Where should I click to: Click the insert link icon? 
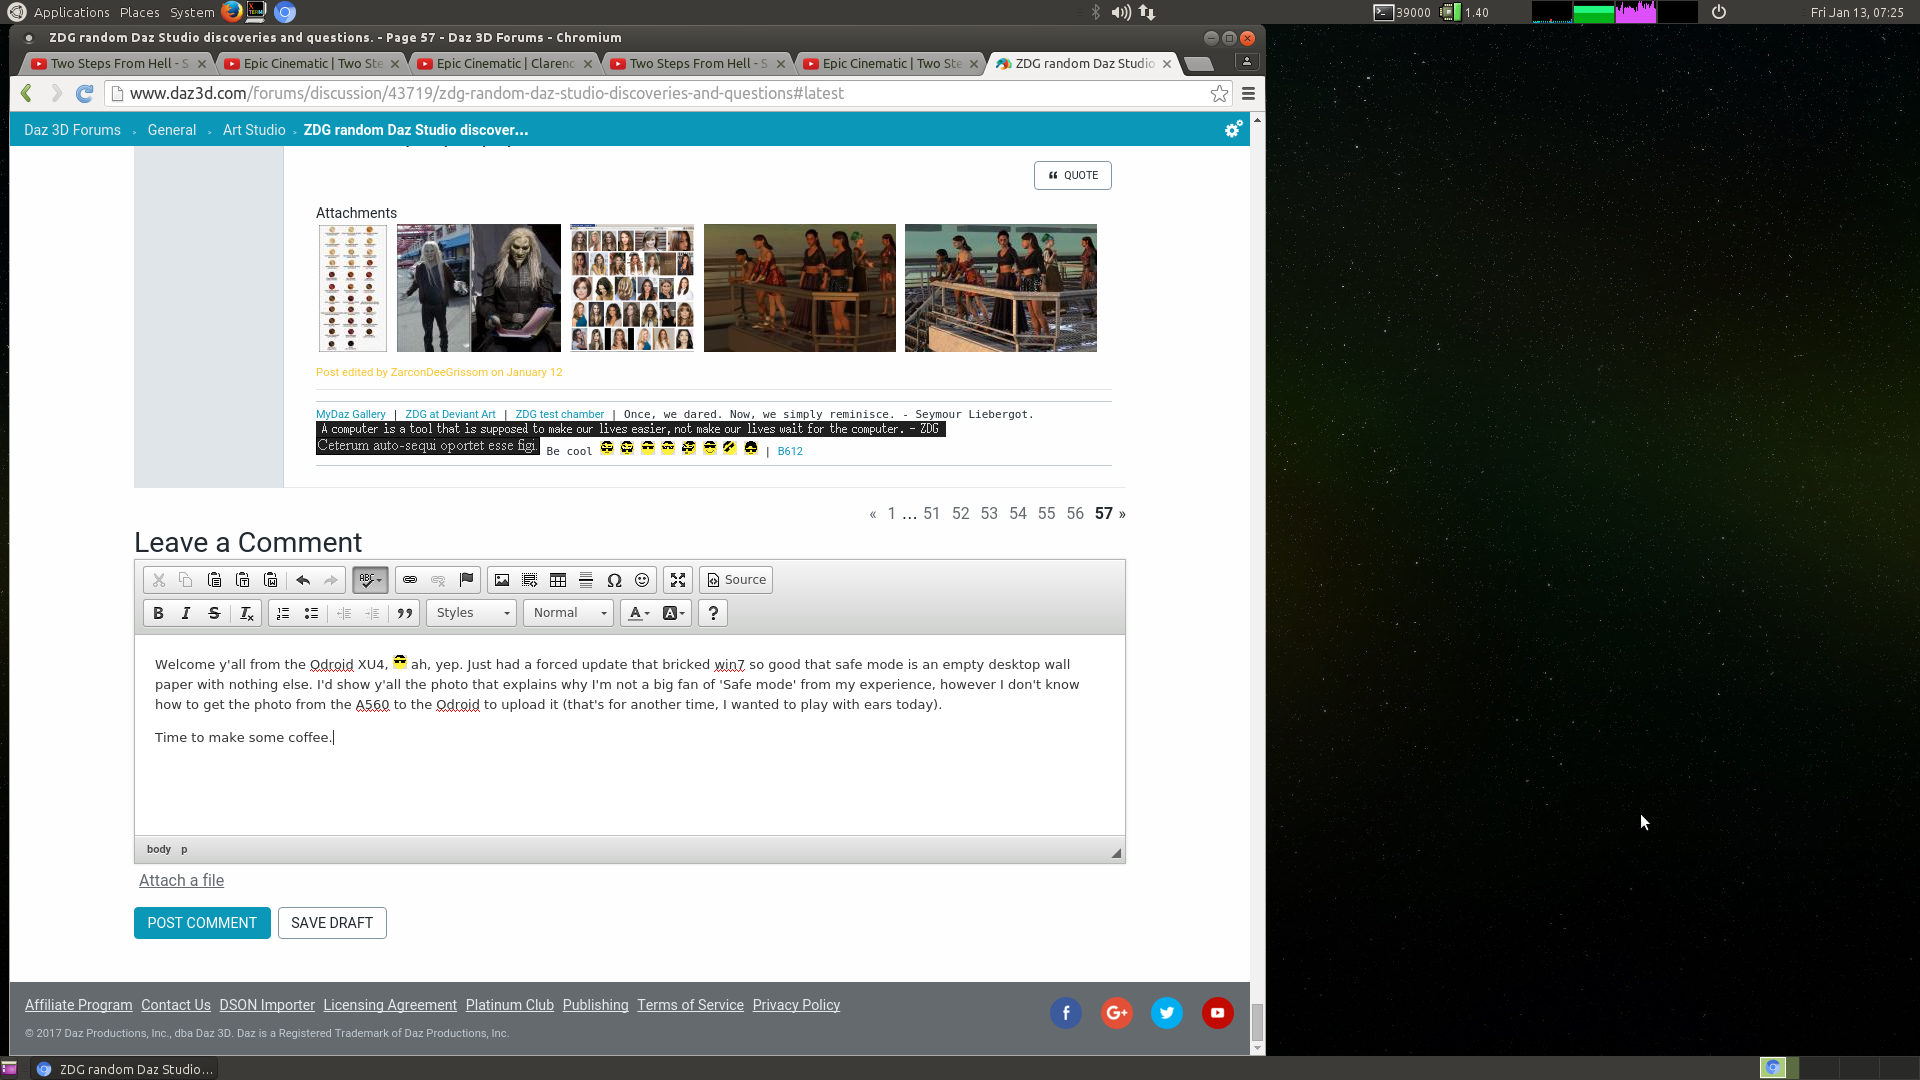click(x=410, y=580)
